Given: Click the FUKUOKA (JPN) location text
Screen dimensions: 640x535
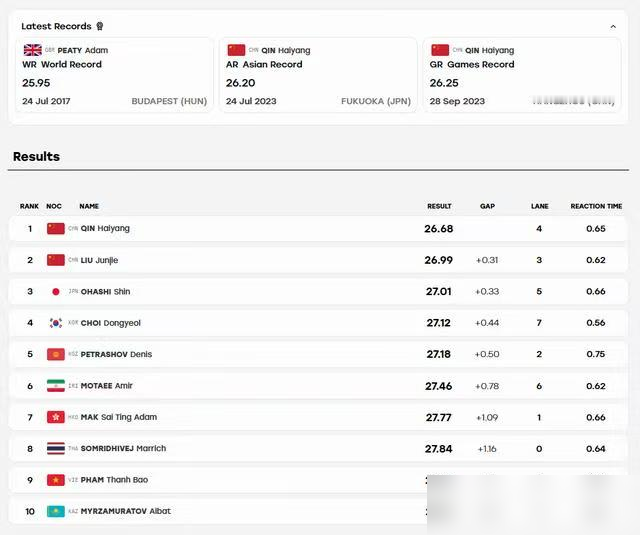Looking at the screenshot, I should point(376,101).
